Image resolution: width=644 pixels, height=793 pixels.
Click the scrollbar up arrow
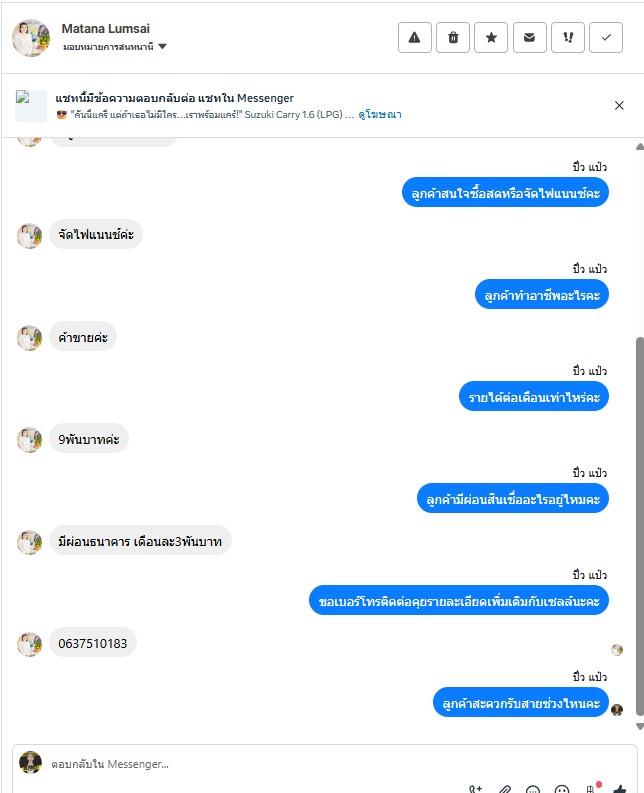pyautogui.click(x=639, y=147)
